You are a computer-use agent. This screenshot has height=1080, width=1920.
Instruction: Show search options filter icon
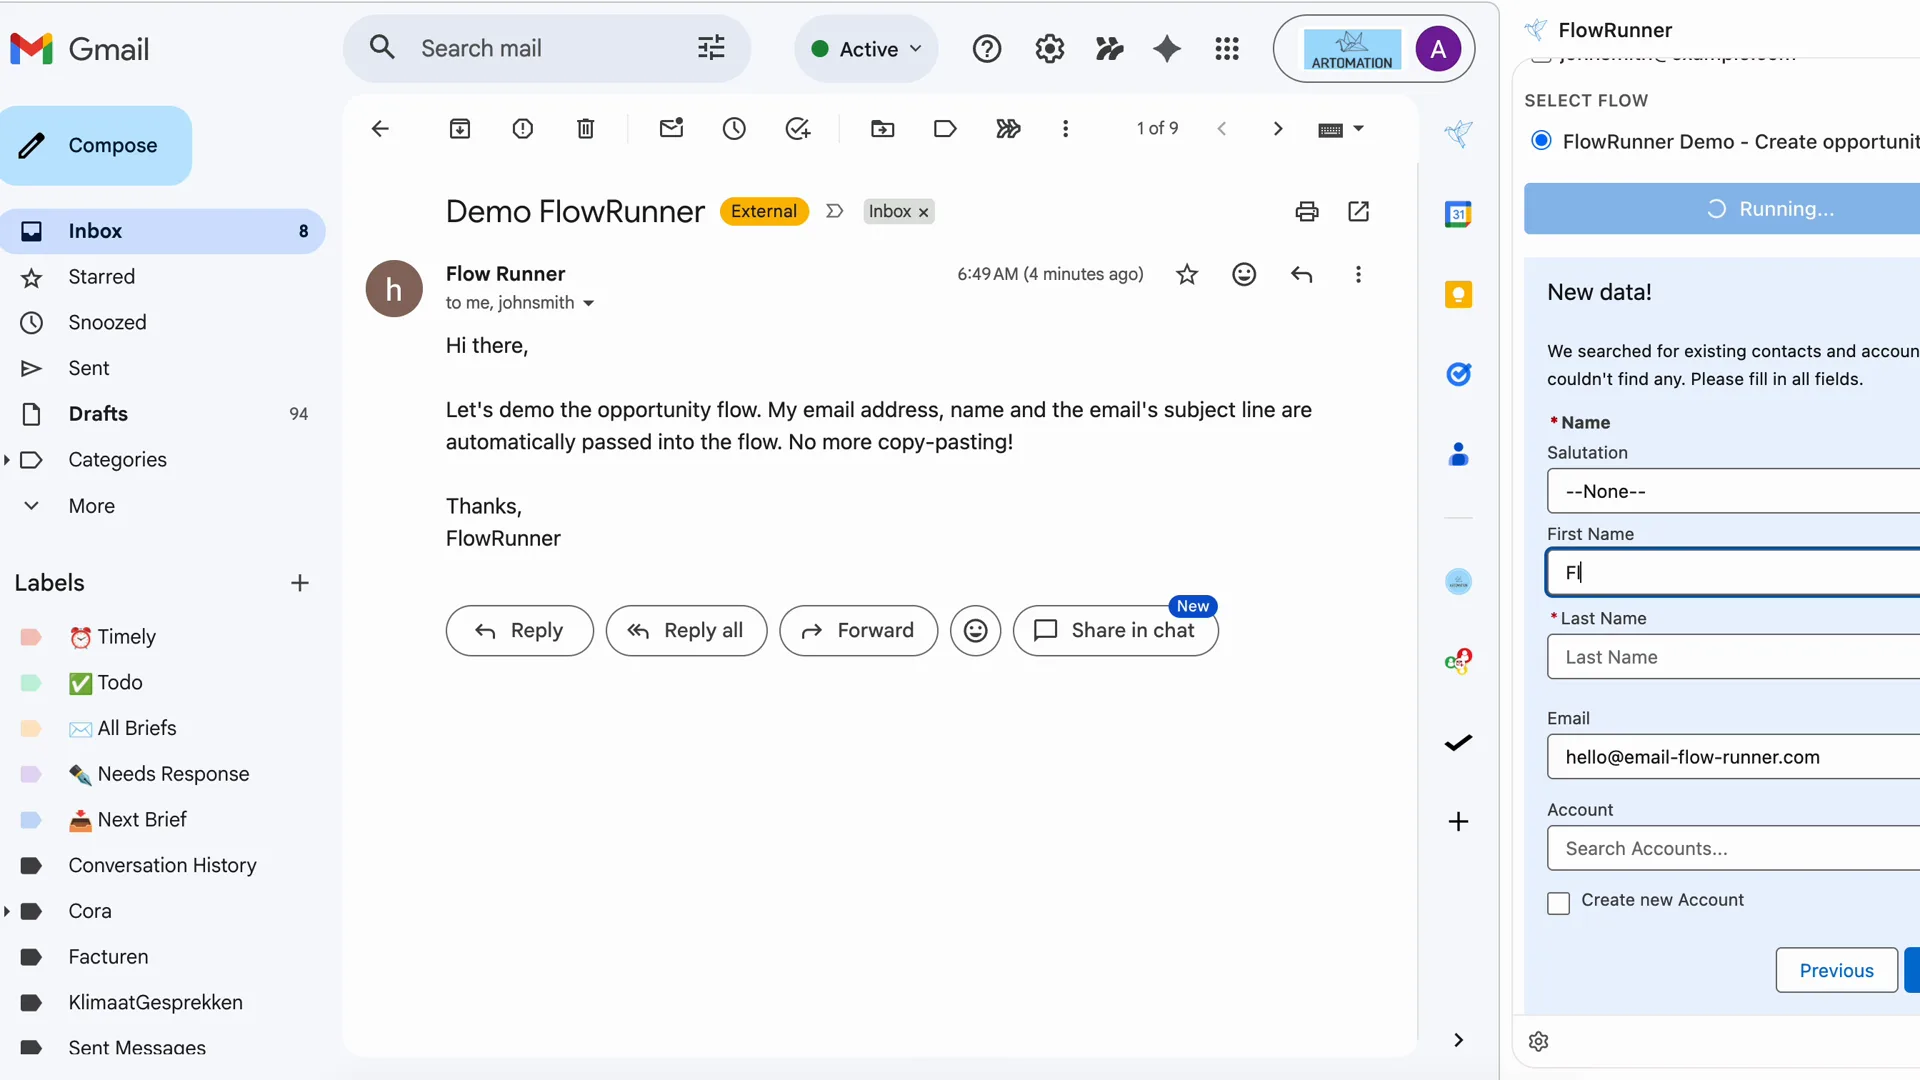pos(711,48)
